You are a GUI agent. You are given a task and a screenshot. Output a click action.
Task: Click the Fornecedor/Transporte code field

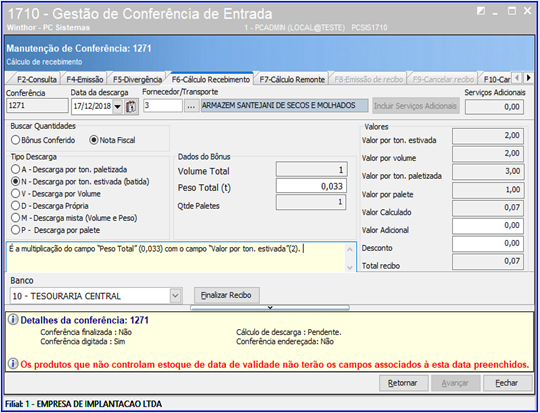163,106
